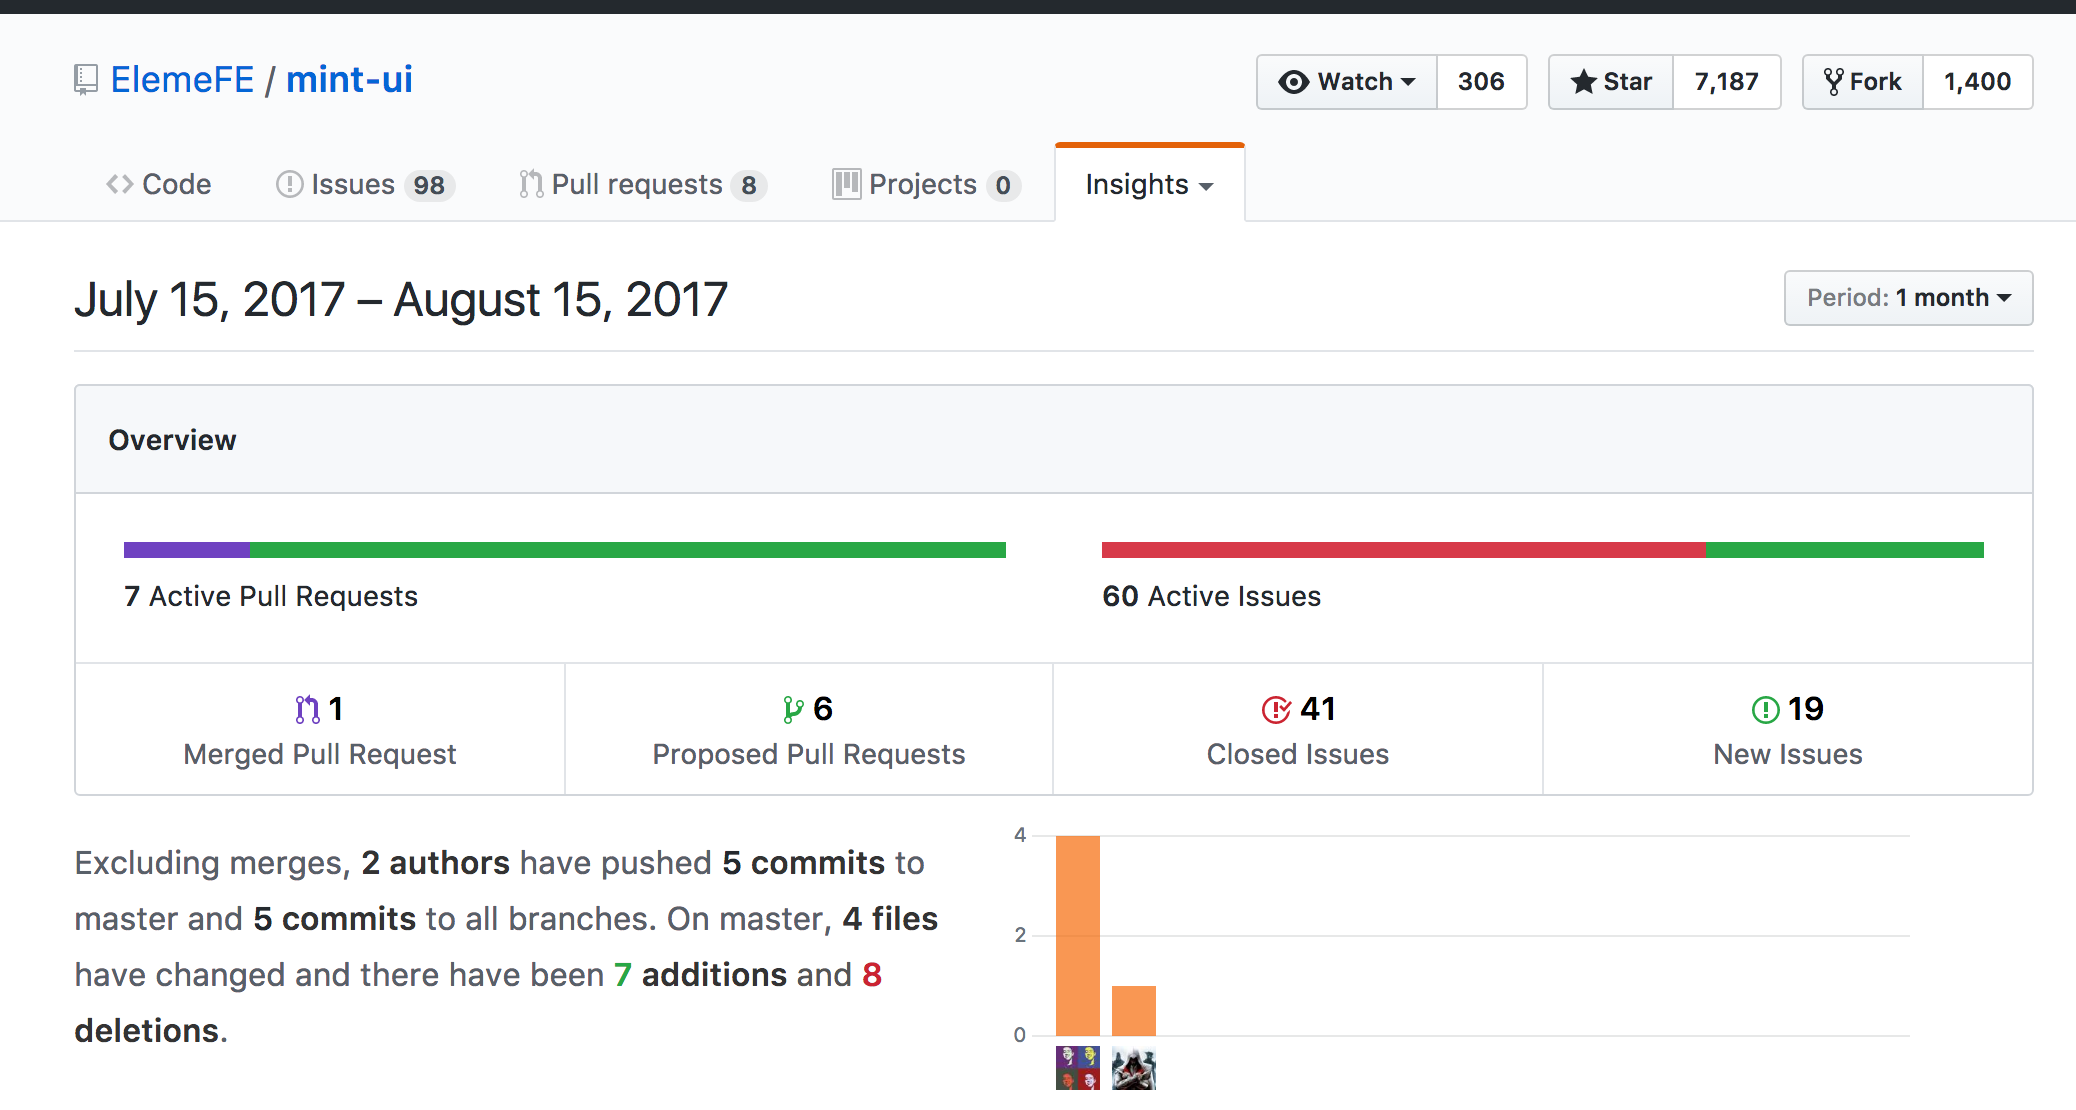Screen dimensions: 2076x1110
Task: Open 19 New Issues section
Action: coord(1788,730)
